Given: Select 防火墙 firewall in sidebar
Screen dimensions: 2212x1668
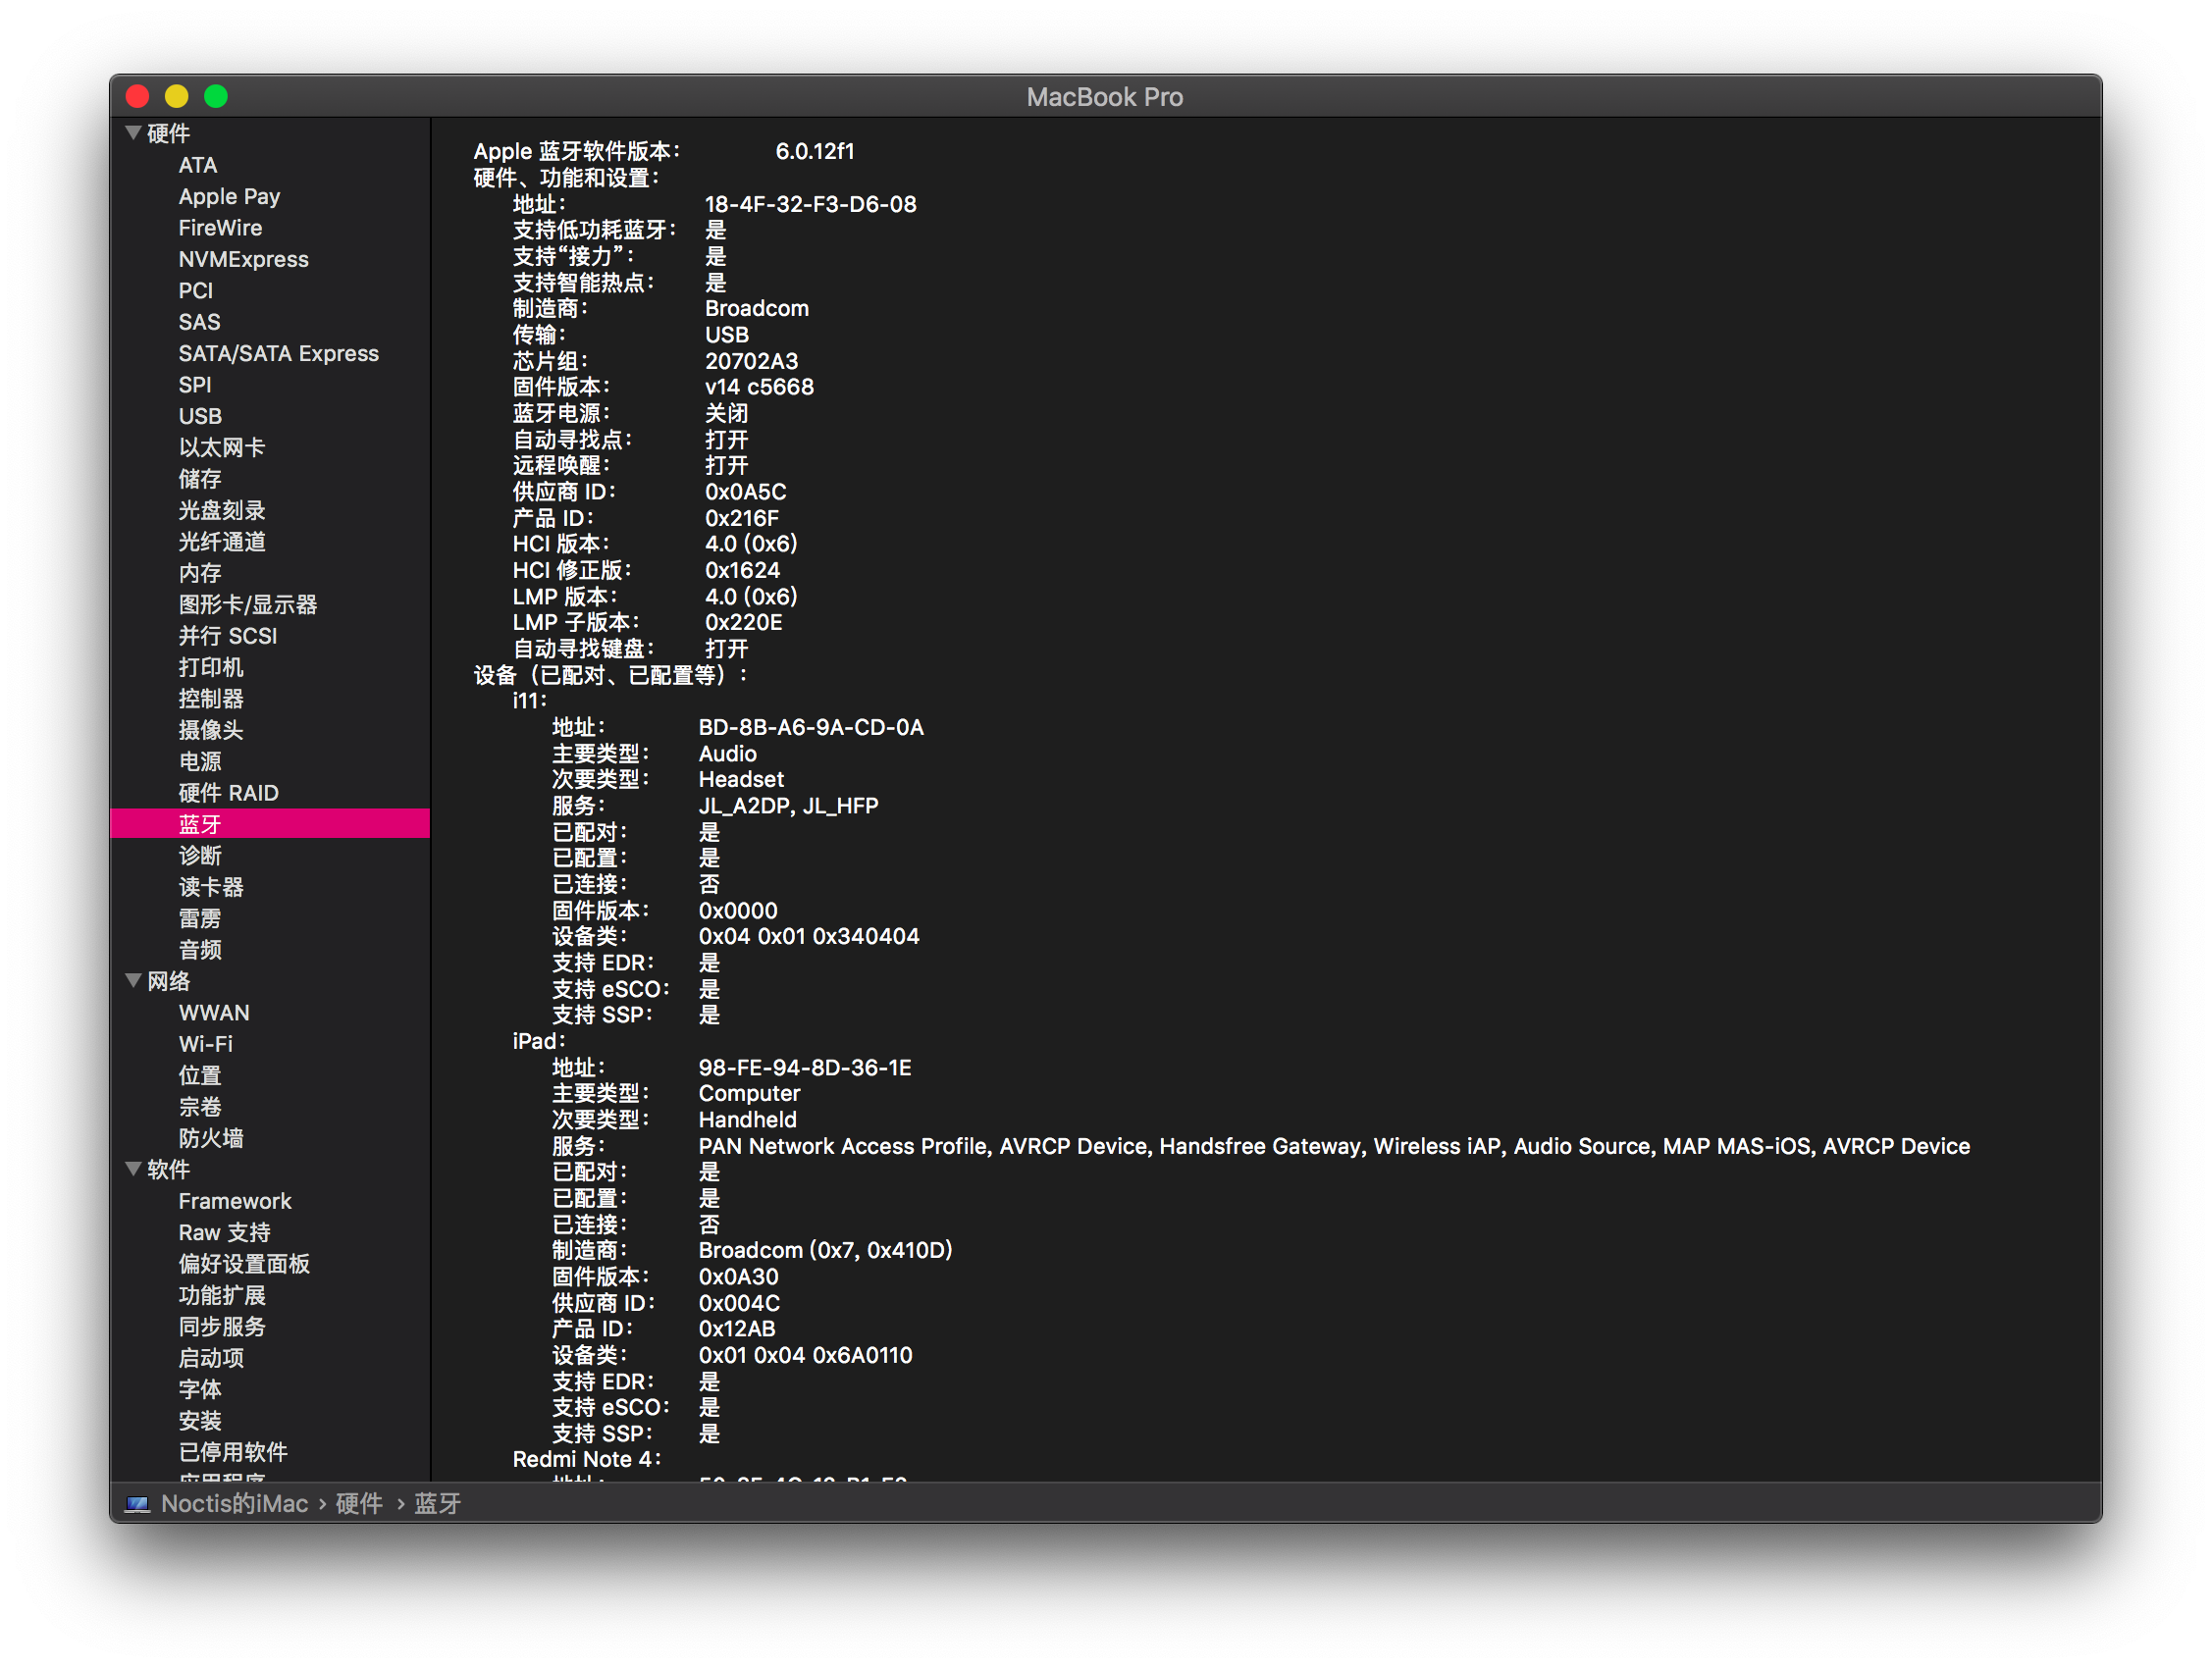Looking at the screenshot, I should [x=211, y=1138].
